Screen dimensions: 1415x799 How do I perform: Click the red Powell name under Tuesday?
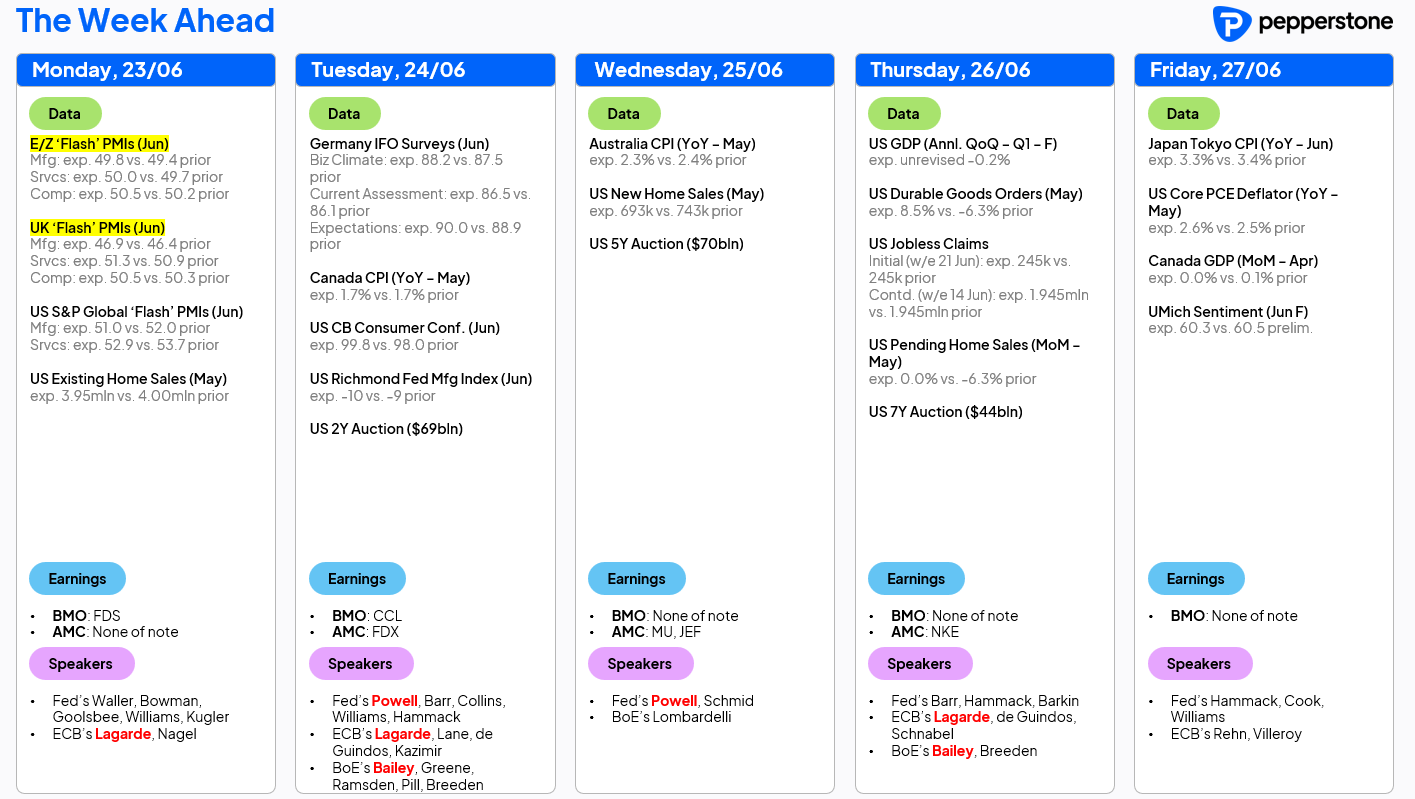tap(395, 701)
